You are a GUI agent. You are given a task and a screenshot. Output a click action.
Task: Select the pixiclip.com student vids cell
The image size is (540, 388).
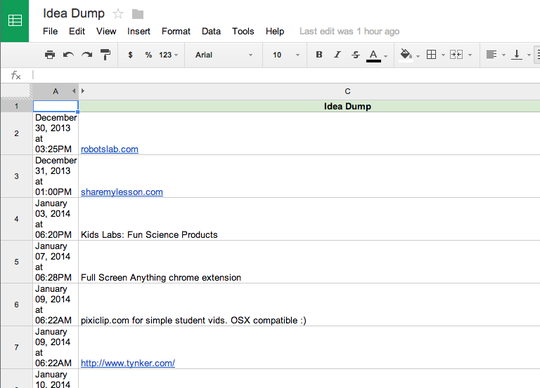pos(309,304)
